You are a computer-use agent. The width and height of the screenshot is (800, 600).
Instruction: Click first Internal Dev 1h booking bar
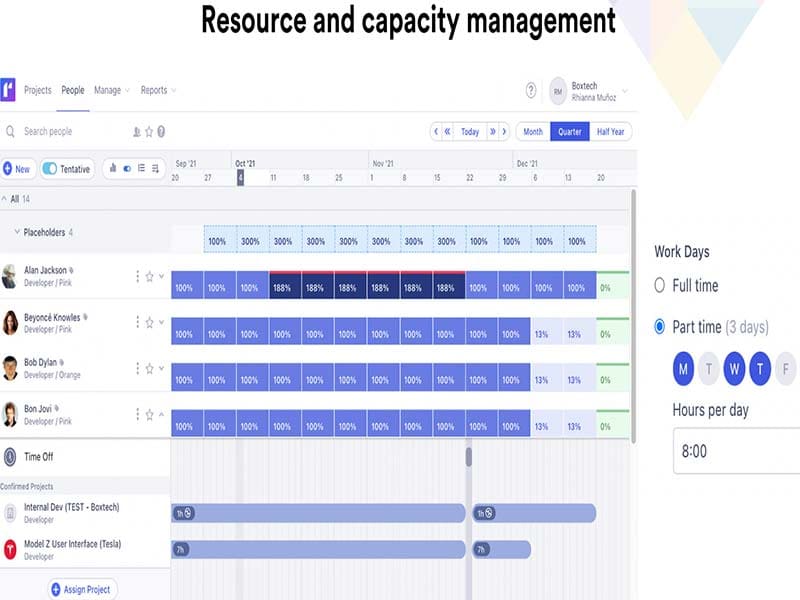[x=318, y=513]
